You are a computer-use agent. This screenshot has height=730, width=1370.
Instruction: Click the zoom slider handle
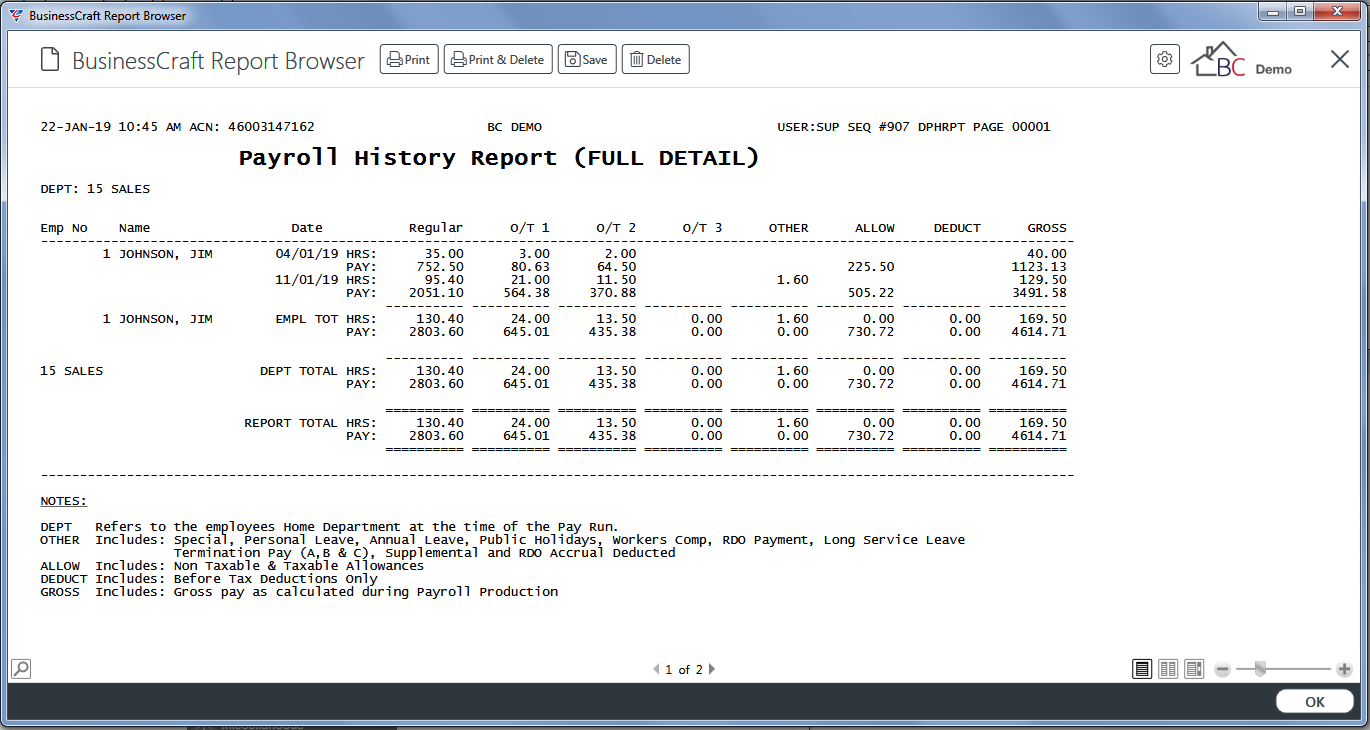(1260, 669)
